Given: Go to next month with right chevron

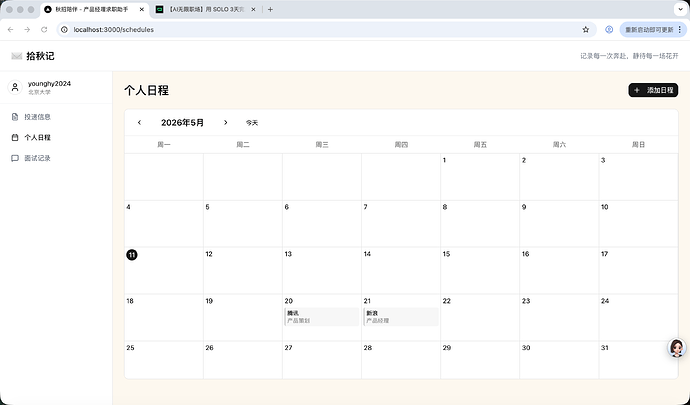Looking at the screenshot, I should click(x=225, y=122).
